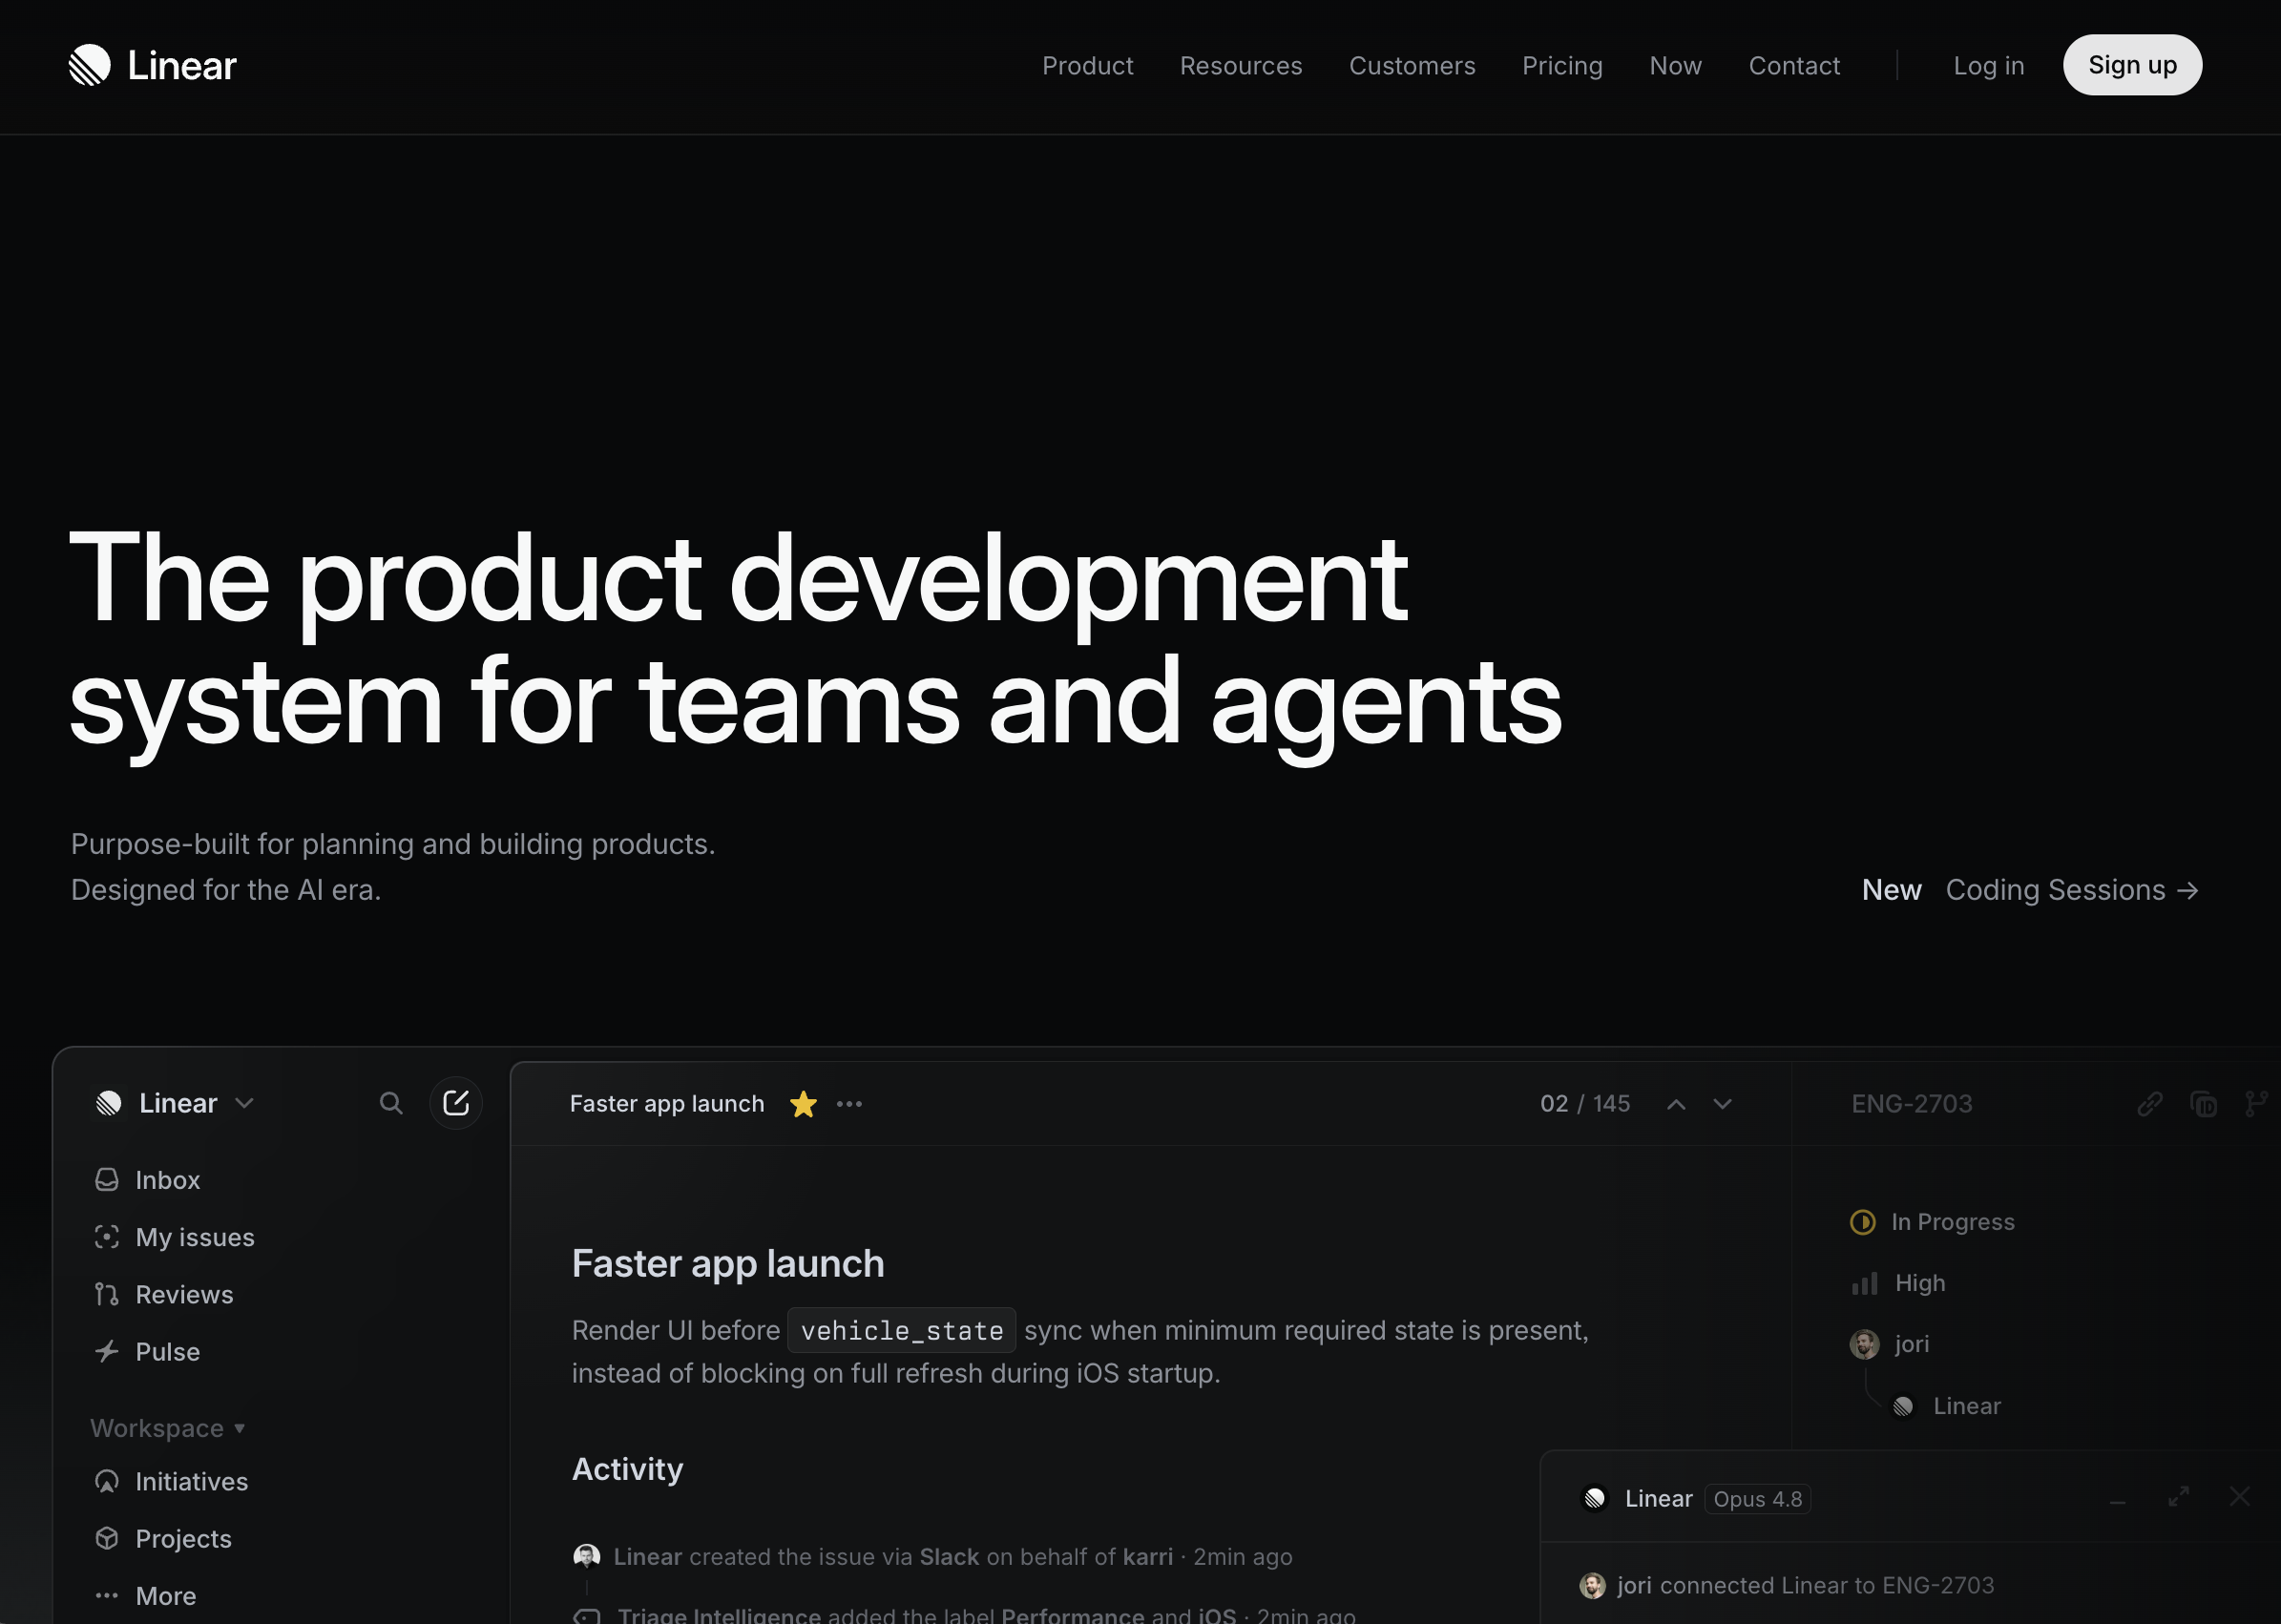The width and height of the screenshot is (2281, 1624).
Task: Click the High priority bars icon
Action: tap(1864, 1283)
